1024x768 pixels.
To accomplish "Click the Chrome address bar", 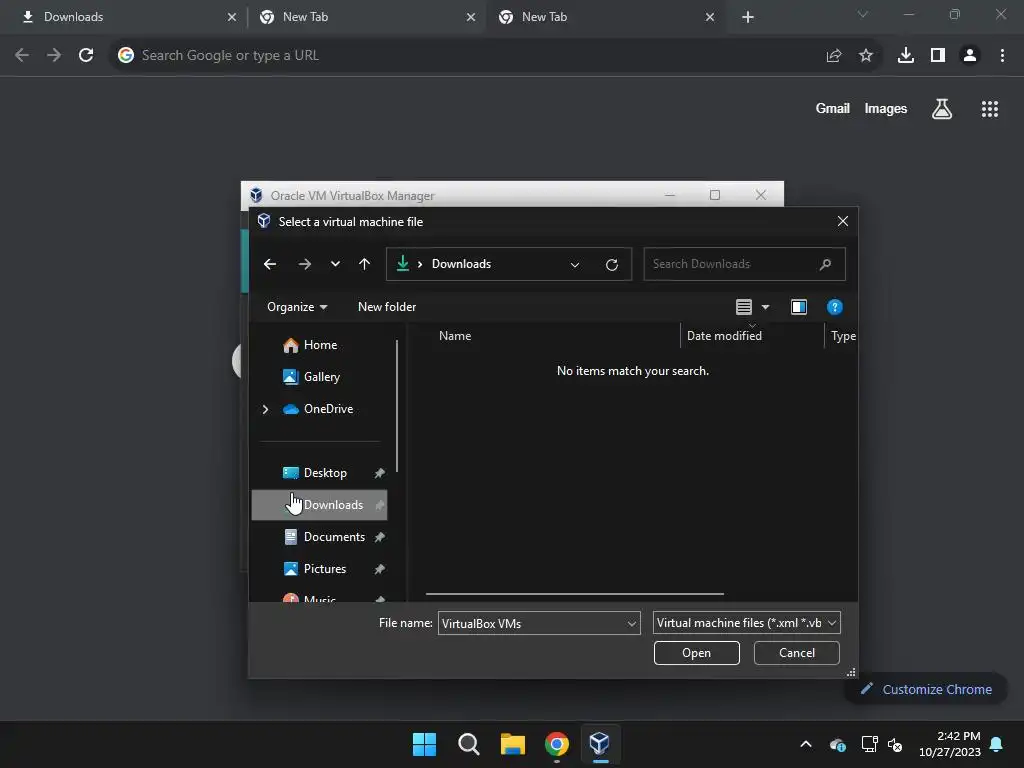I will click(x=470, y=56).
